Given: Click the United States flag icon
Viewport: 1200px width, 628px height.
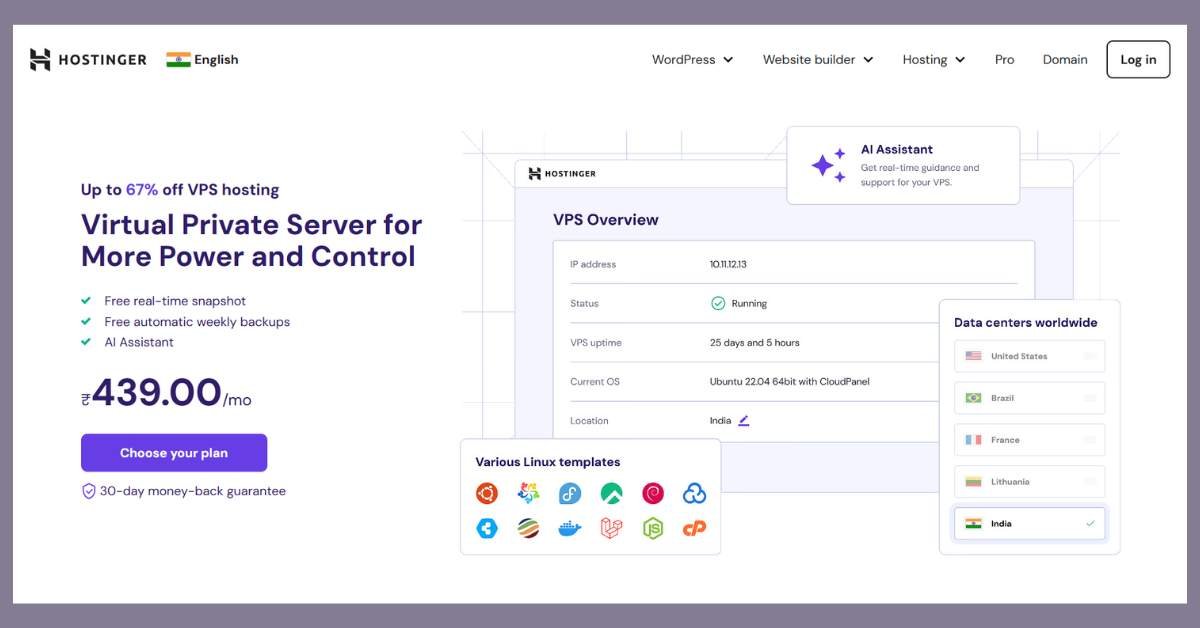Looking at the screenshot, I should tap(973, 356).
